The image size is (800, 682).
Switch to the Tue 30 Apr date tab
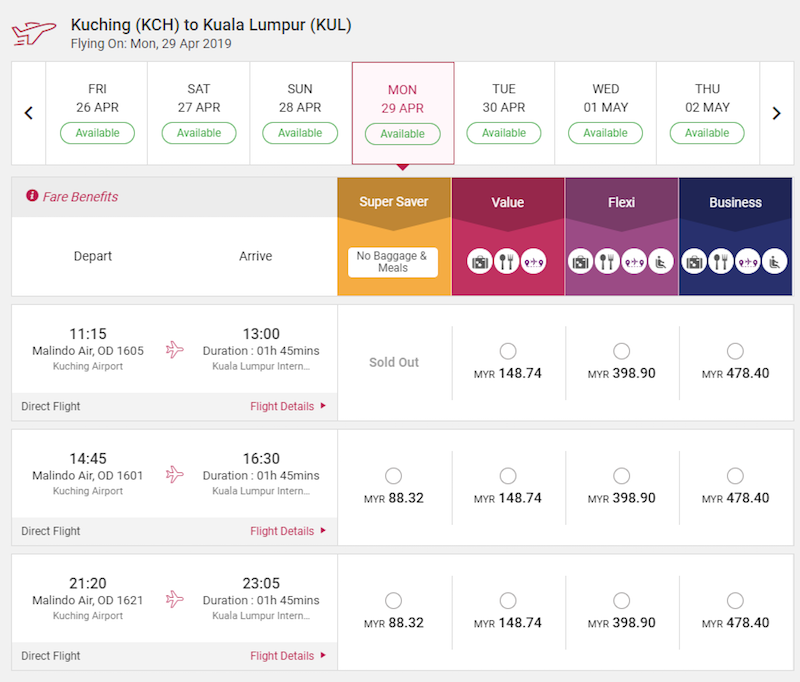click(504, 113)
